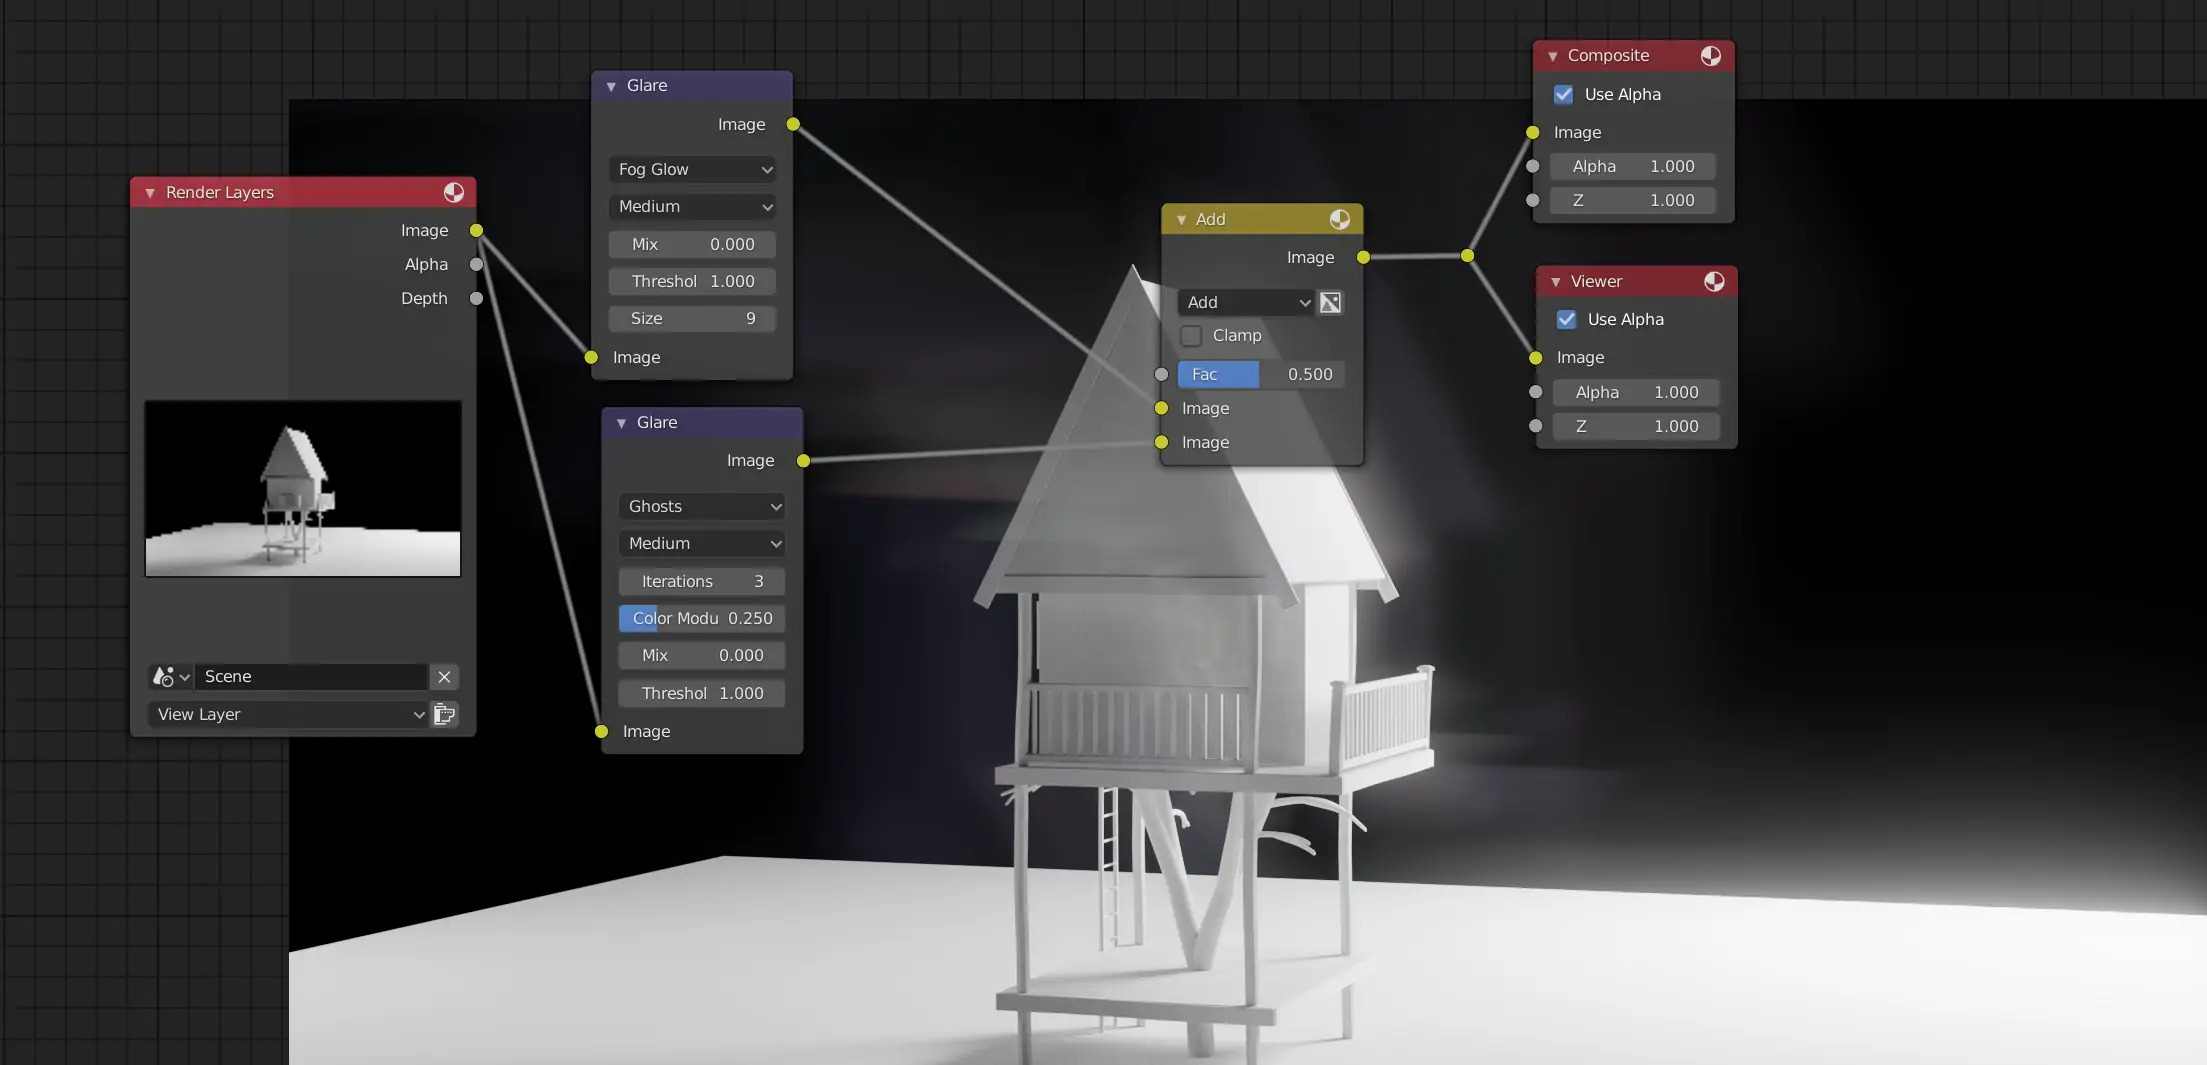Toggle the Add node alpha icon button
Image resolution: width=2207 pixels, height=1065 pixels.
tap(1330, 302)
